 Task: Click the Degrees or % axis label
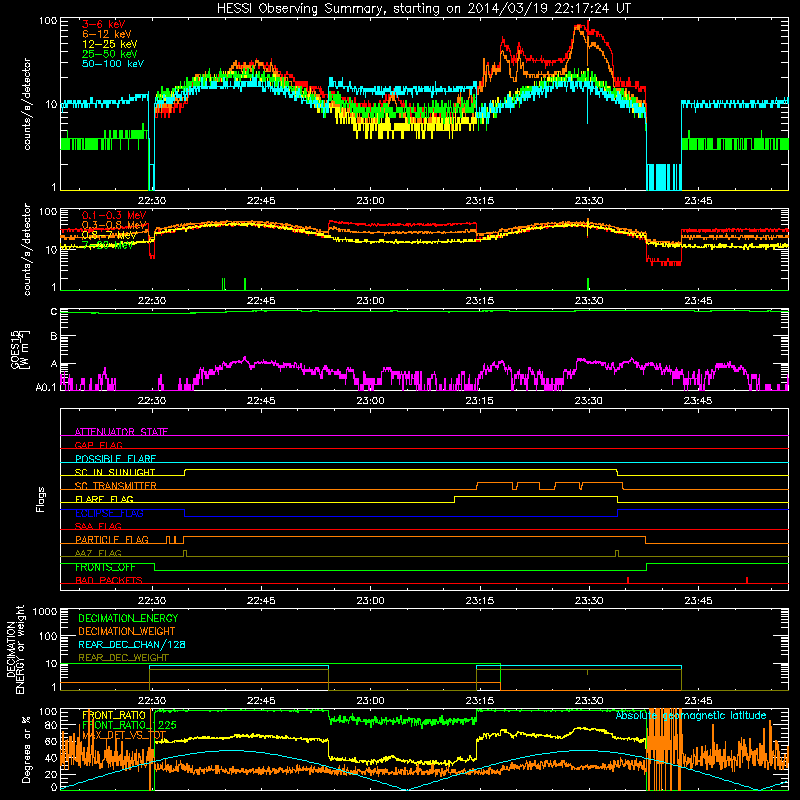(25, 749)
